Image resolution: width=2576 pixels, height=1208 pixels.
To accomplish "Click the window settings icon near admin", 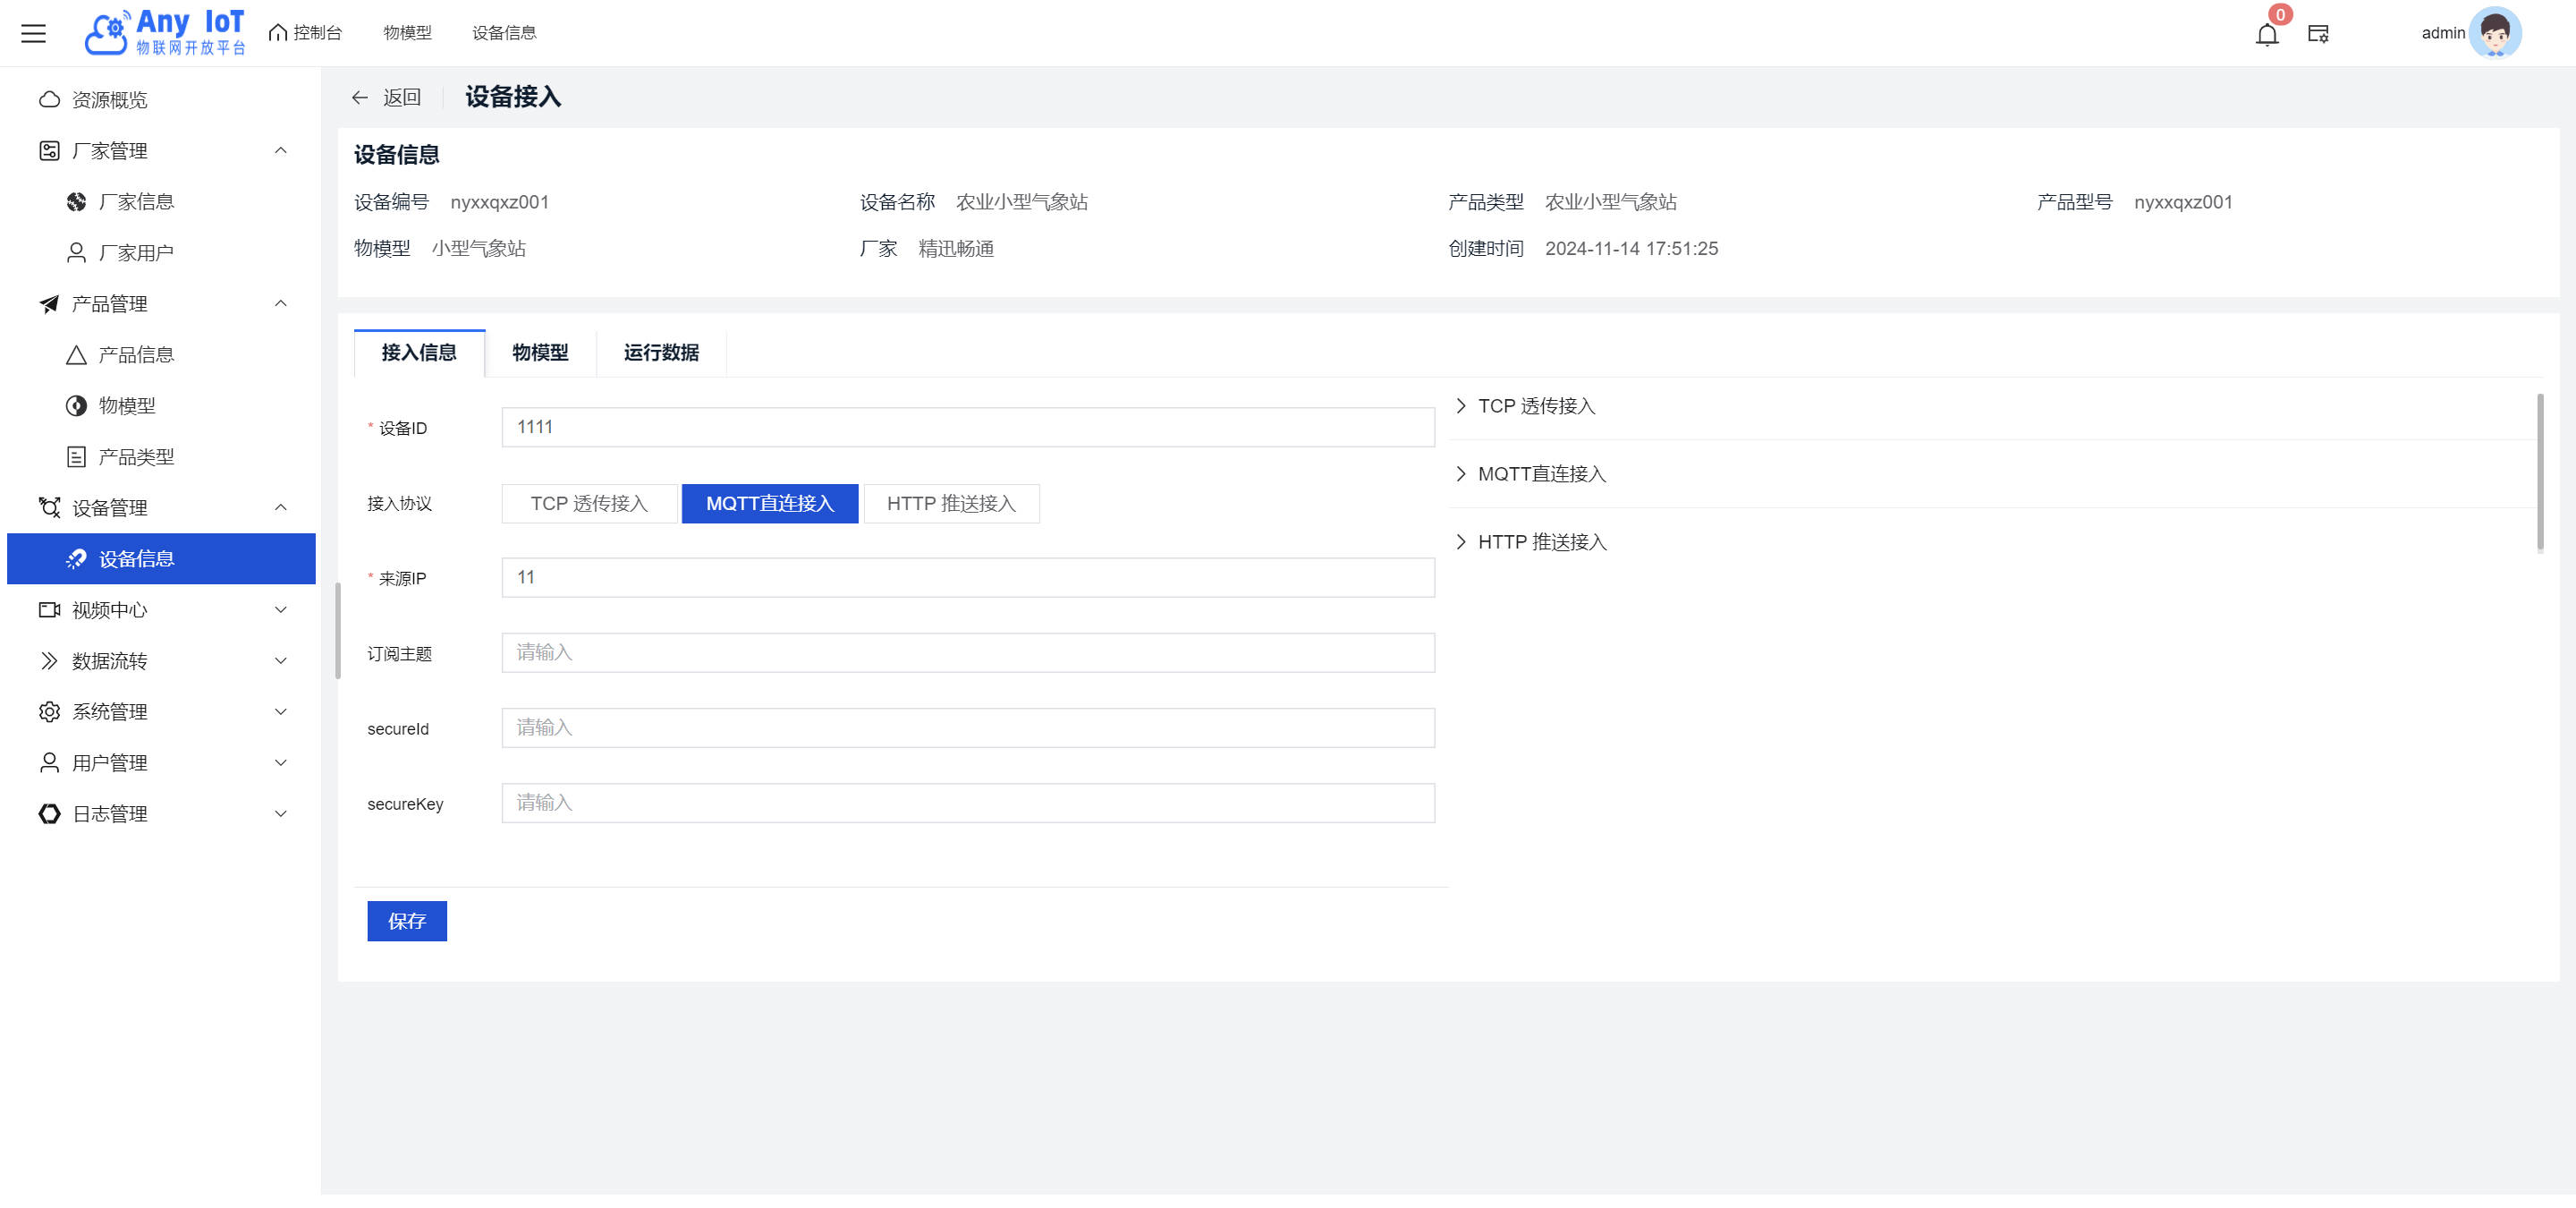I will pos(2318,34).
